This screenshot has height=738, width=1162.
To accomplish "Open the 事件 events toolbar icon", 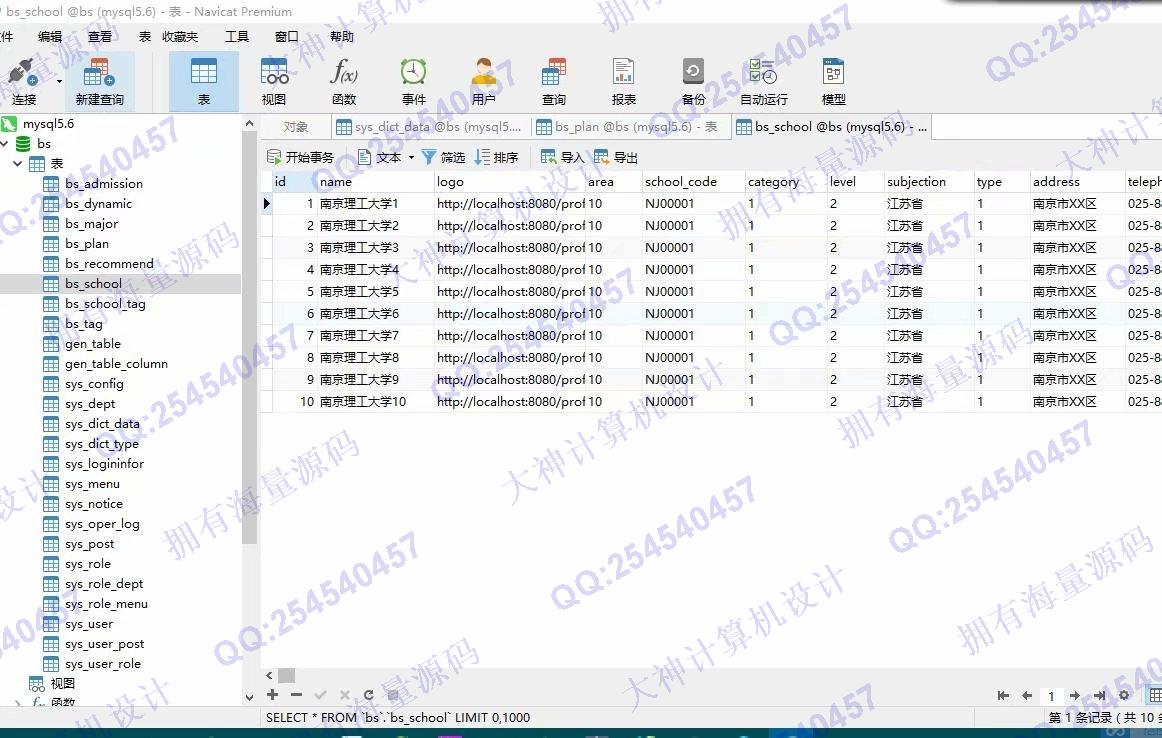I will (x=414, y=81).
